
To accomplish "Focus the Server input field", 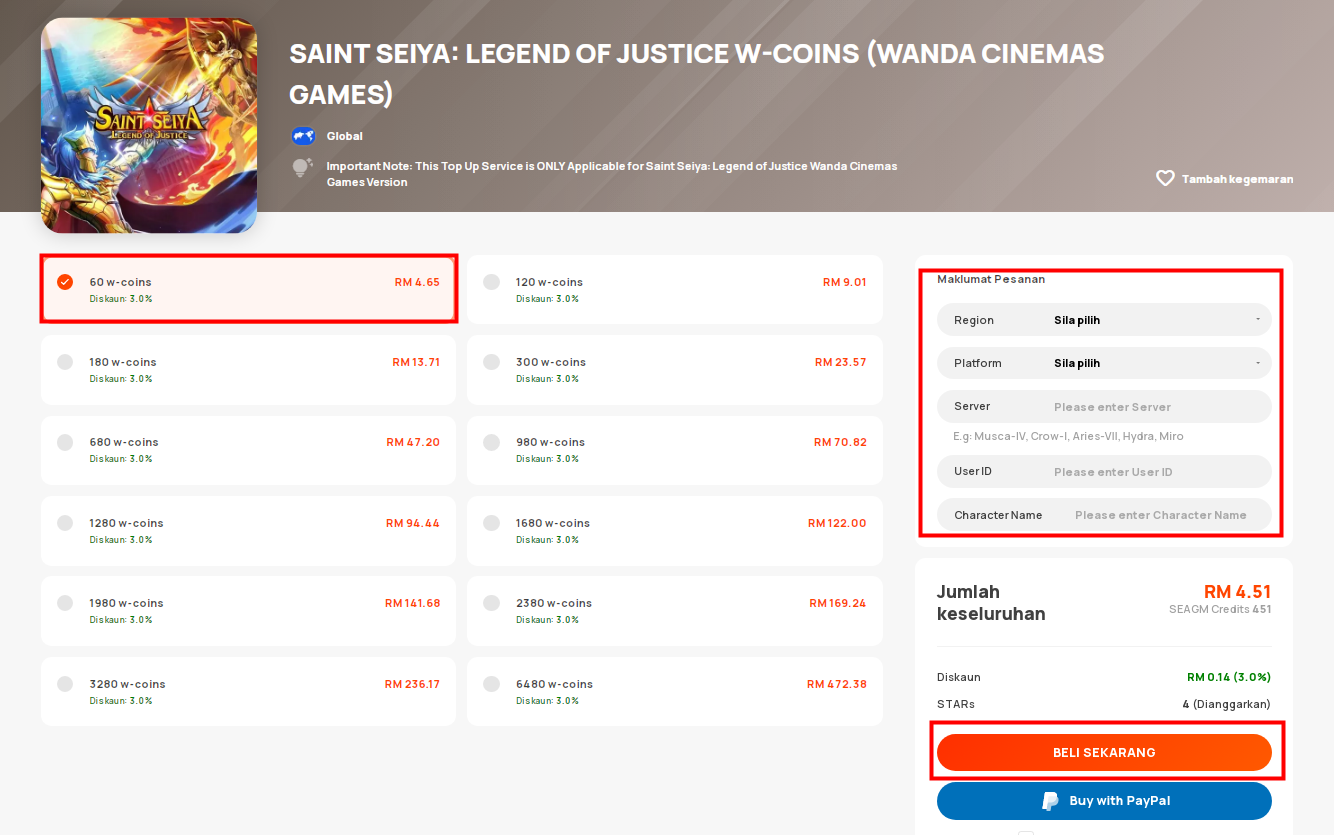I will [x=1104, y=407].
